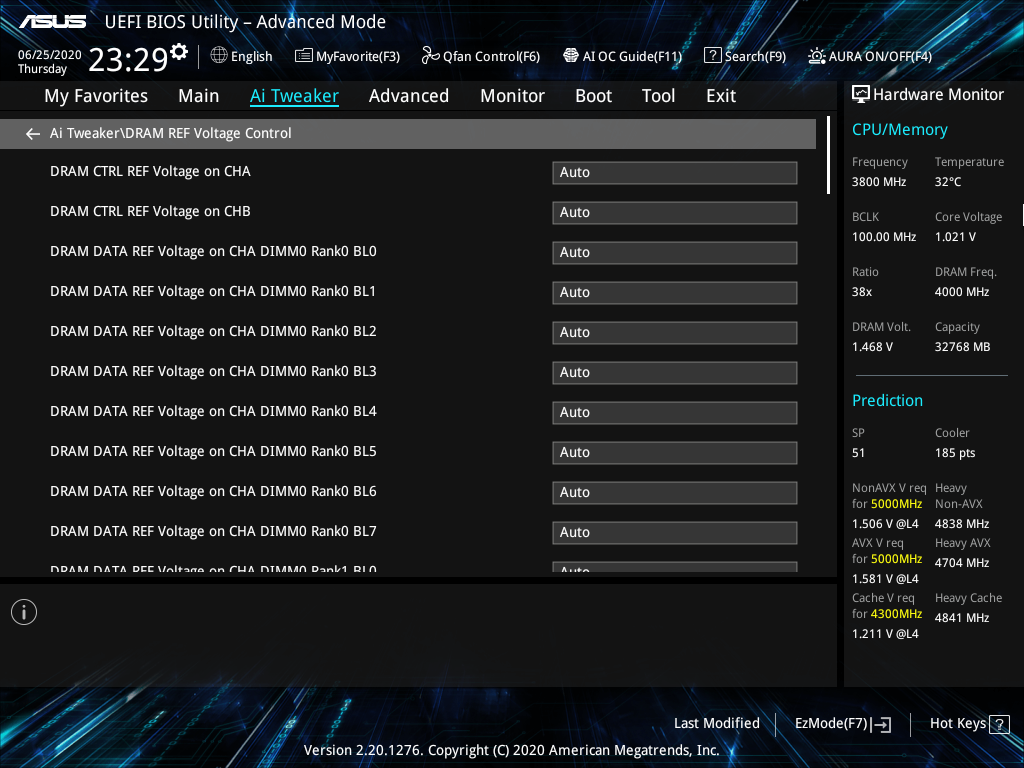1024x768 pixels.
Task: Click the 1.021 V core voltage value
Action: (x=955, y=237)
